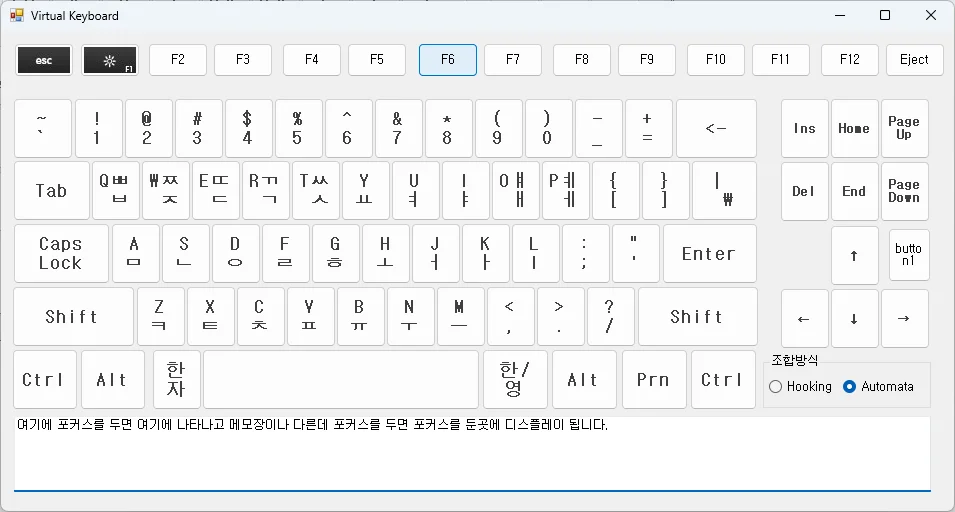Click the K ㅏ key
Viewport: 955px width, 512px height.
point(485,253)
